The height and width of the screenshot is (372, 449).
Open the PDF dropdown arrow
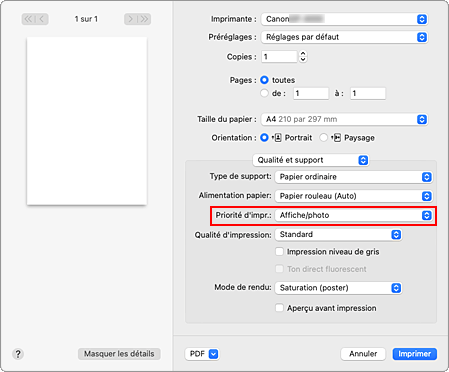click(213, 354)
